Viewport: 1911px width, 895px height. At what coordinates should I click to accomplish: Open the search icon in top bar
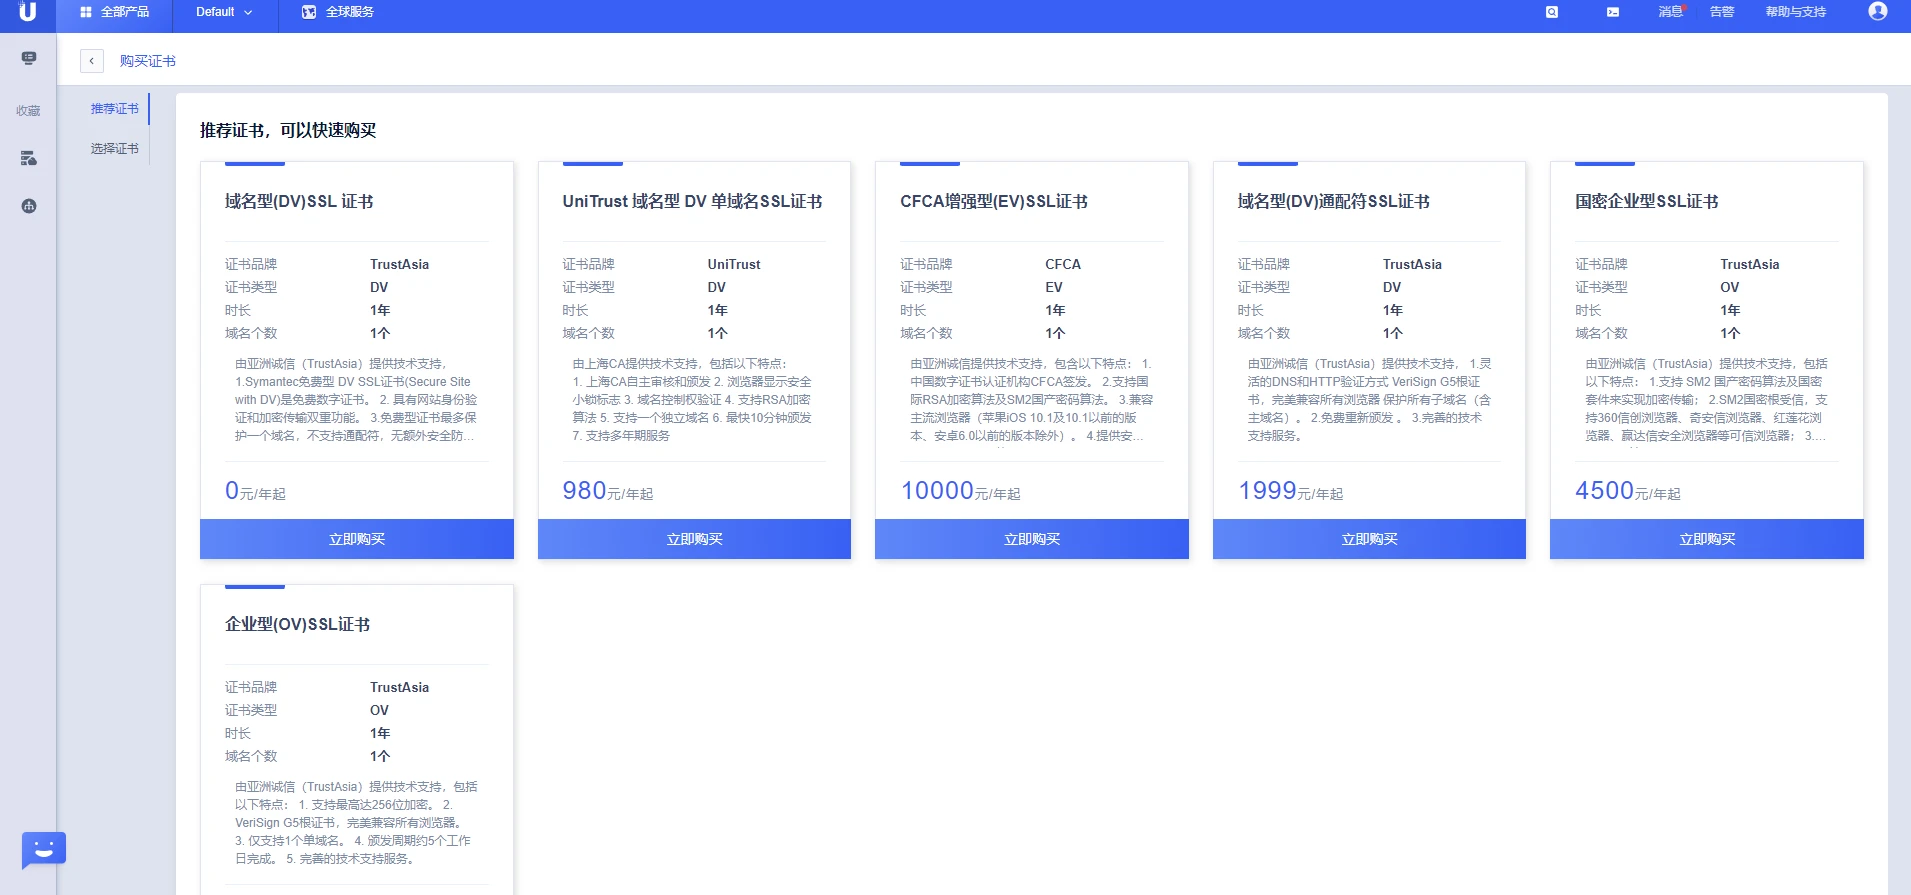[1551, 12]
